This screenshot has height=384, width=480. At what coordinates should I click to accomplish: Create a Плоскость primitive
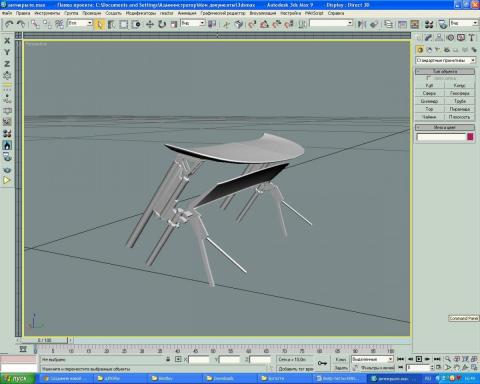(x=460, y=117)
